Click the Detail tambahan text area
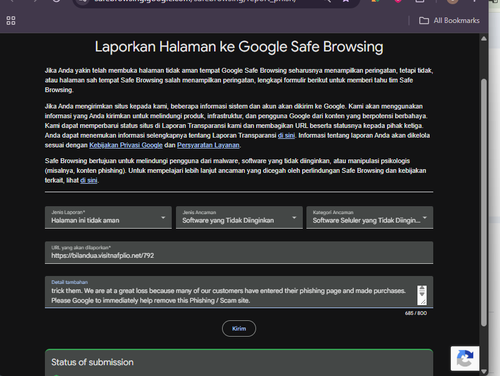The height and width of the screenshot is (376, 500). [x=239, y=292]
